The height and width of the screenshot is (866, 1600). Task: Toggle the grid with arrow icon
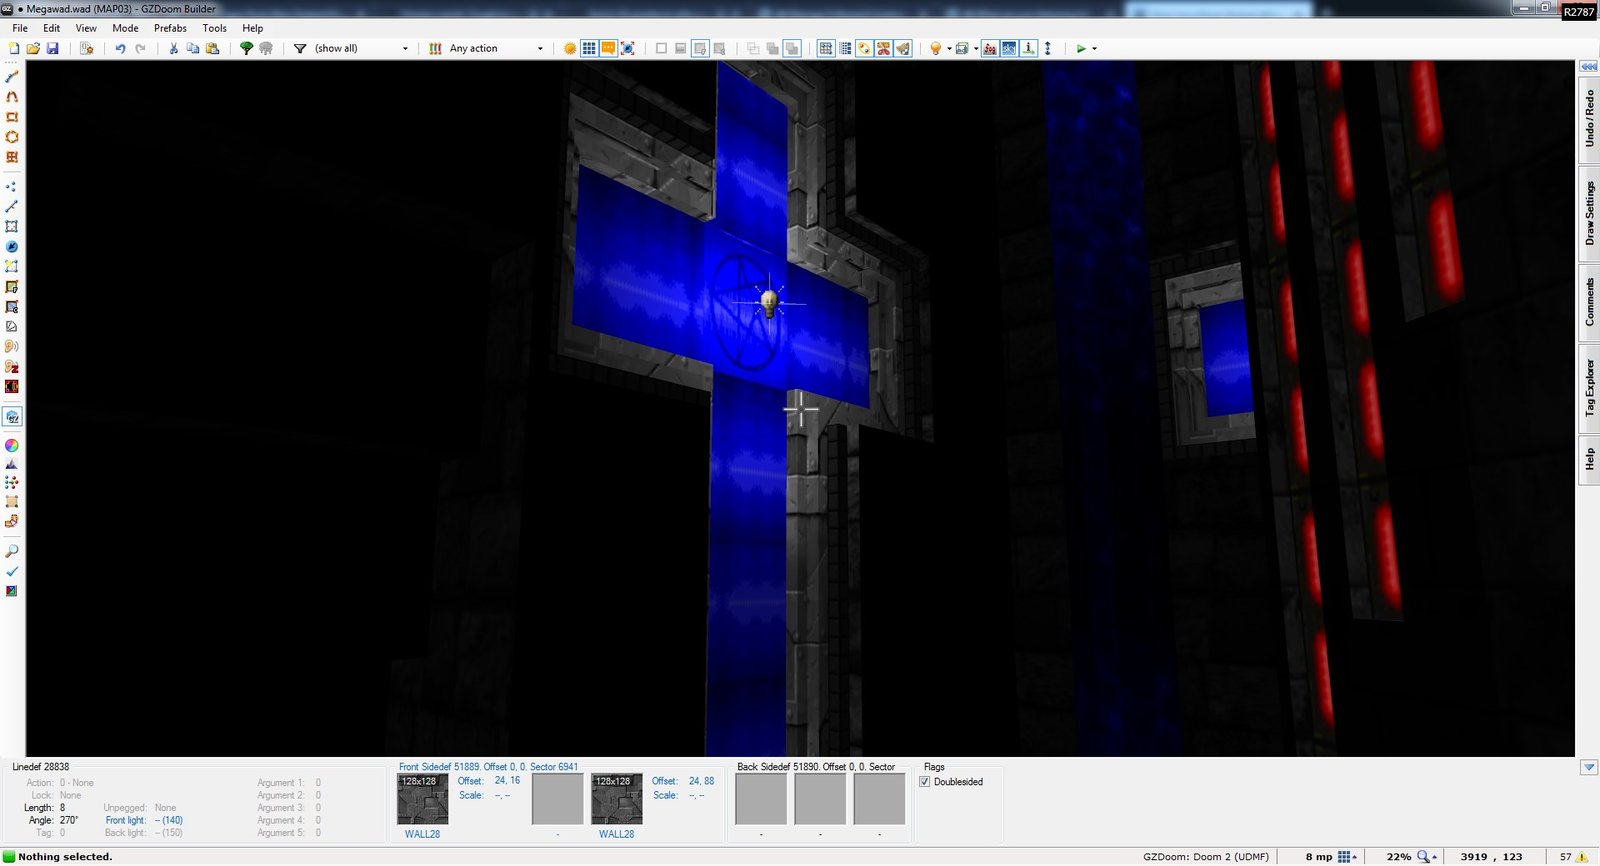[826, 48]
